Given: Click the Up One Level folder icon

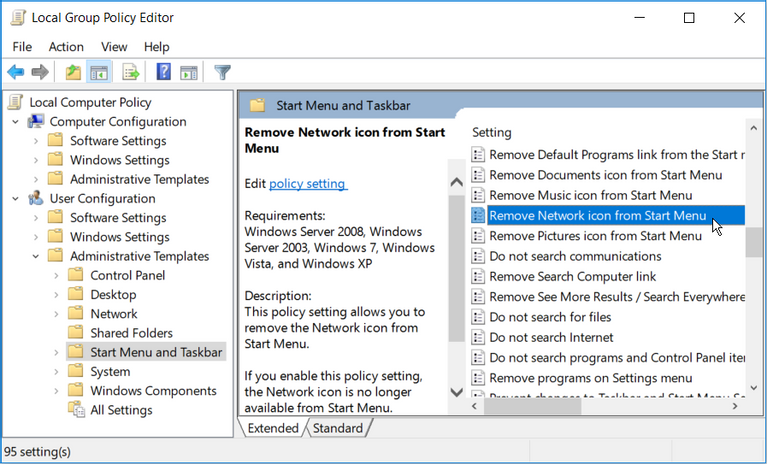Looking at the screenshot, I should (73, 72).
